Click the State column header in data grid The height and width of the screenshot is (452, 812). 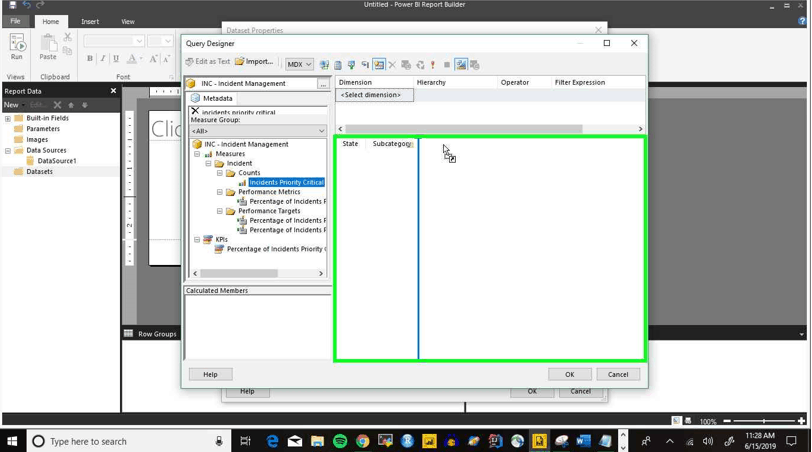click(x=350, y=144)
